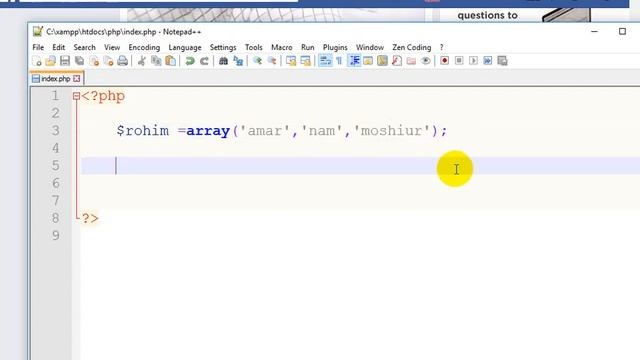Click Notepad++ title bar icon

click(x=38, y=32)
